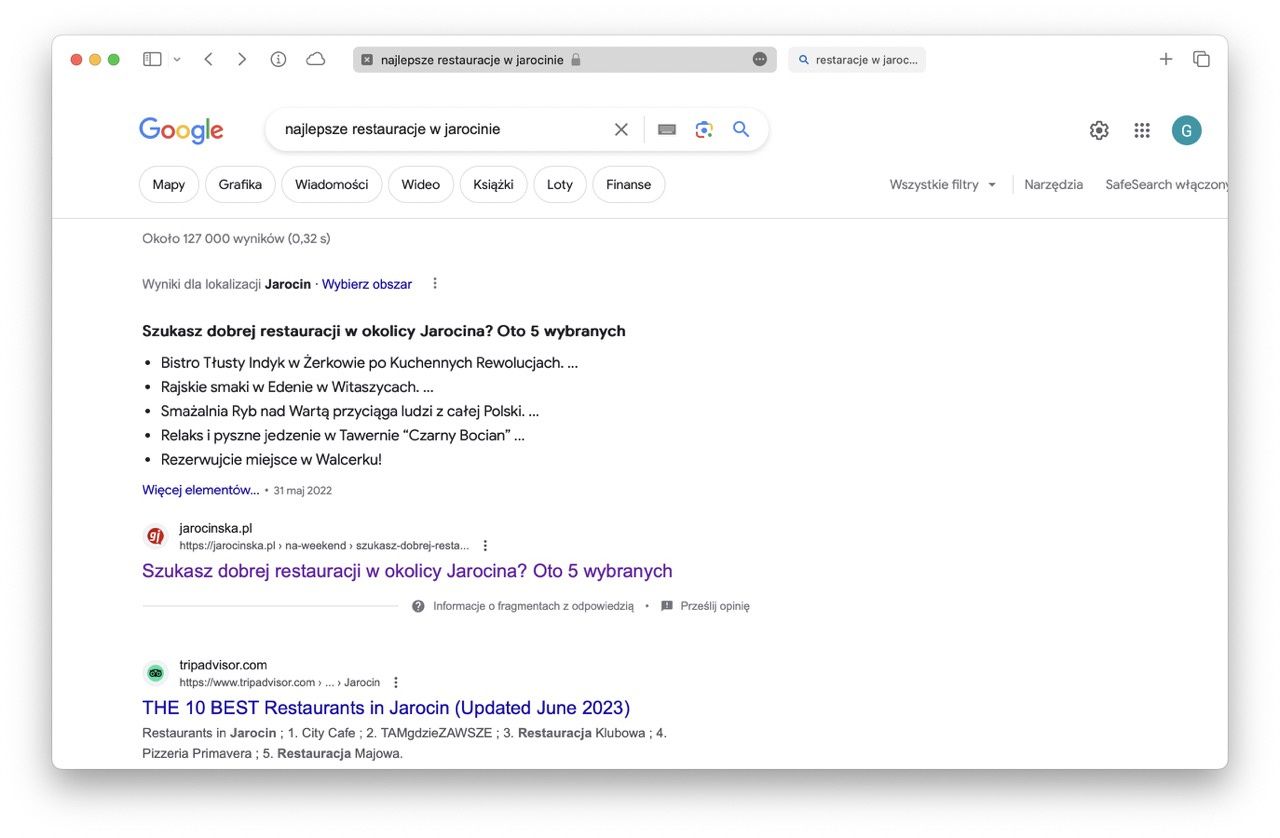Click the 'Bistro Tłusty Indyk w Żerkowie' bullet
The height and width of the screenshot is (838, 1280).
click(369, 363)
